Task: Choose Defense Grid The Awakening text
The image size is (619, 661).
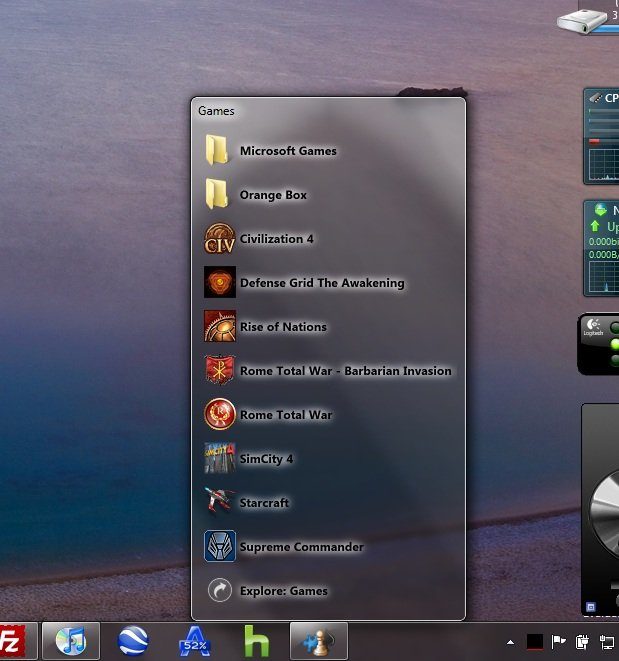Action: (322, 283)
